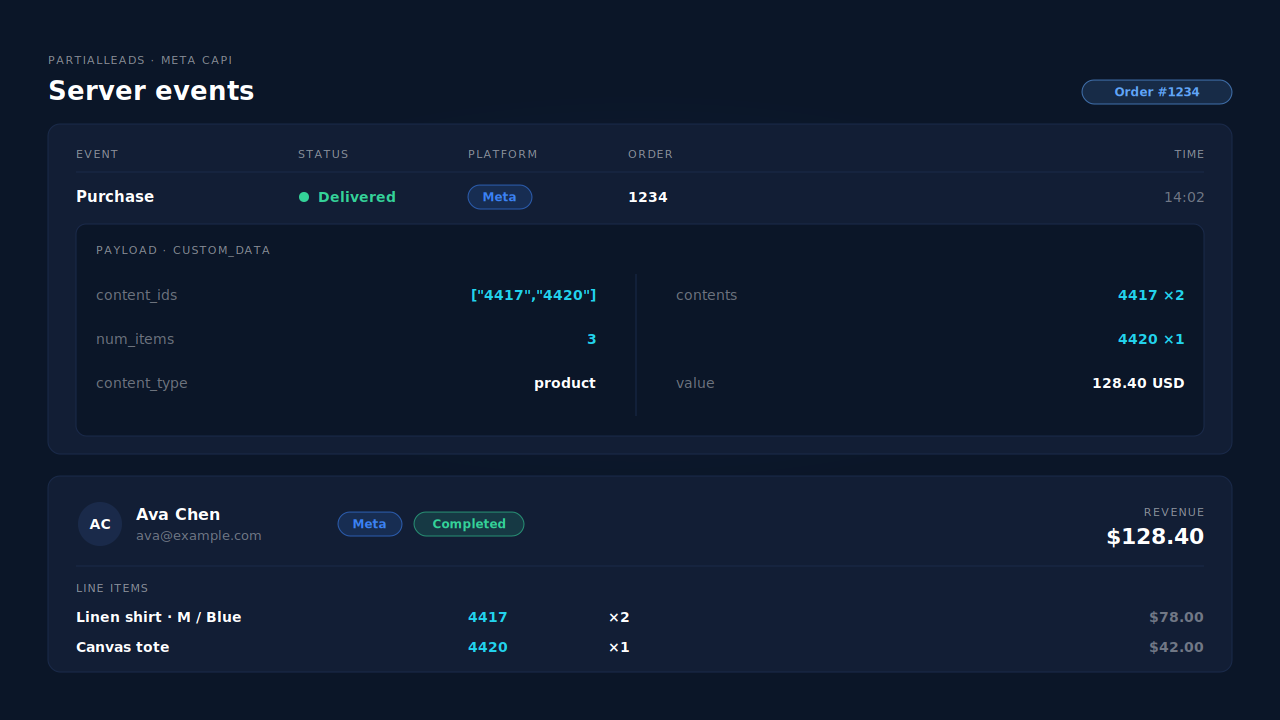Click the PAYLOAD · CUSTOM_DATA heading

pos(183,250)
